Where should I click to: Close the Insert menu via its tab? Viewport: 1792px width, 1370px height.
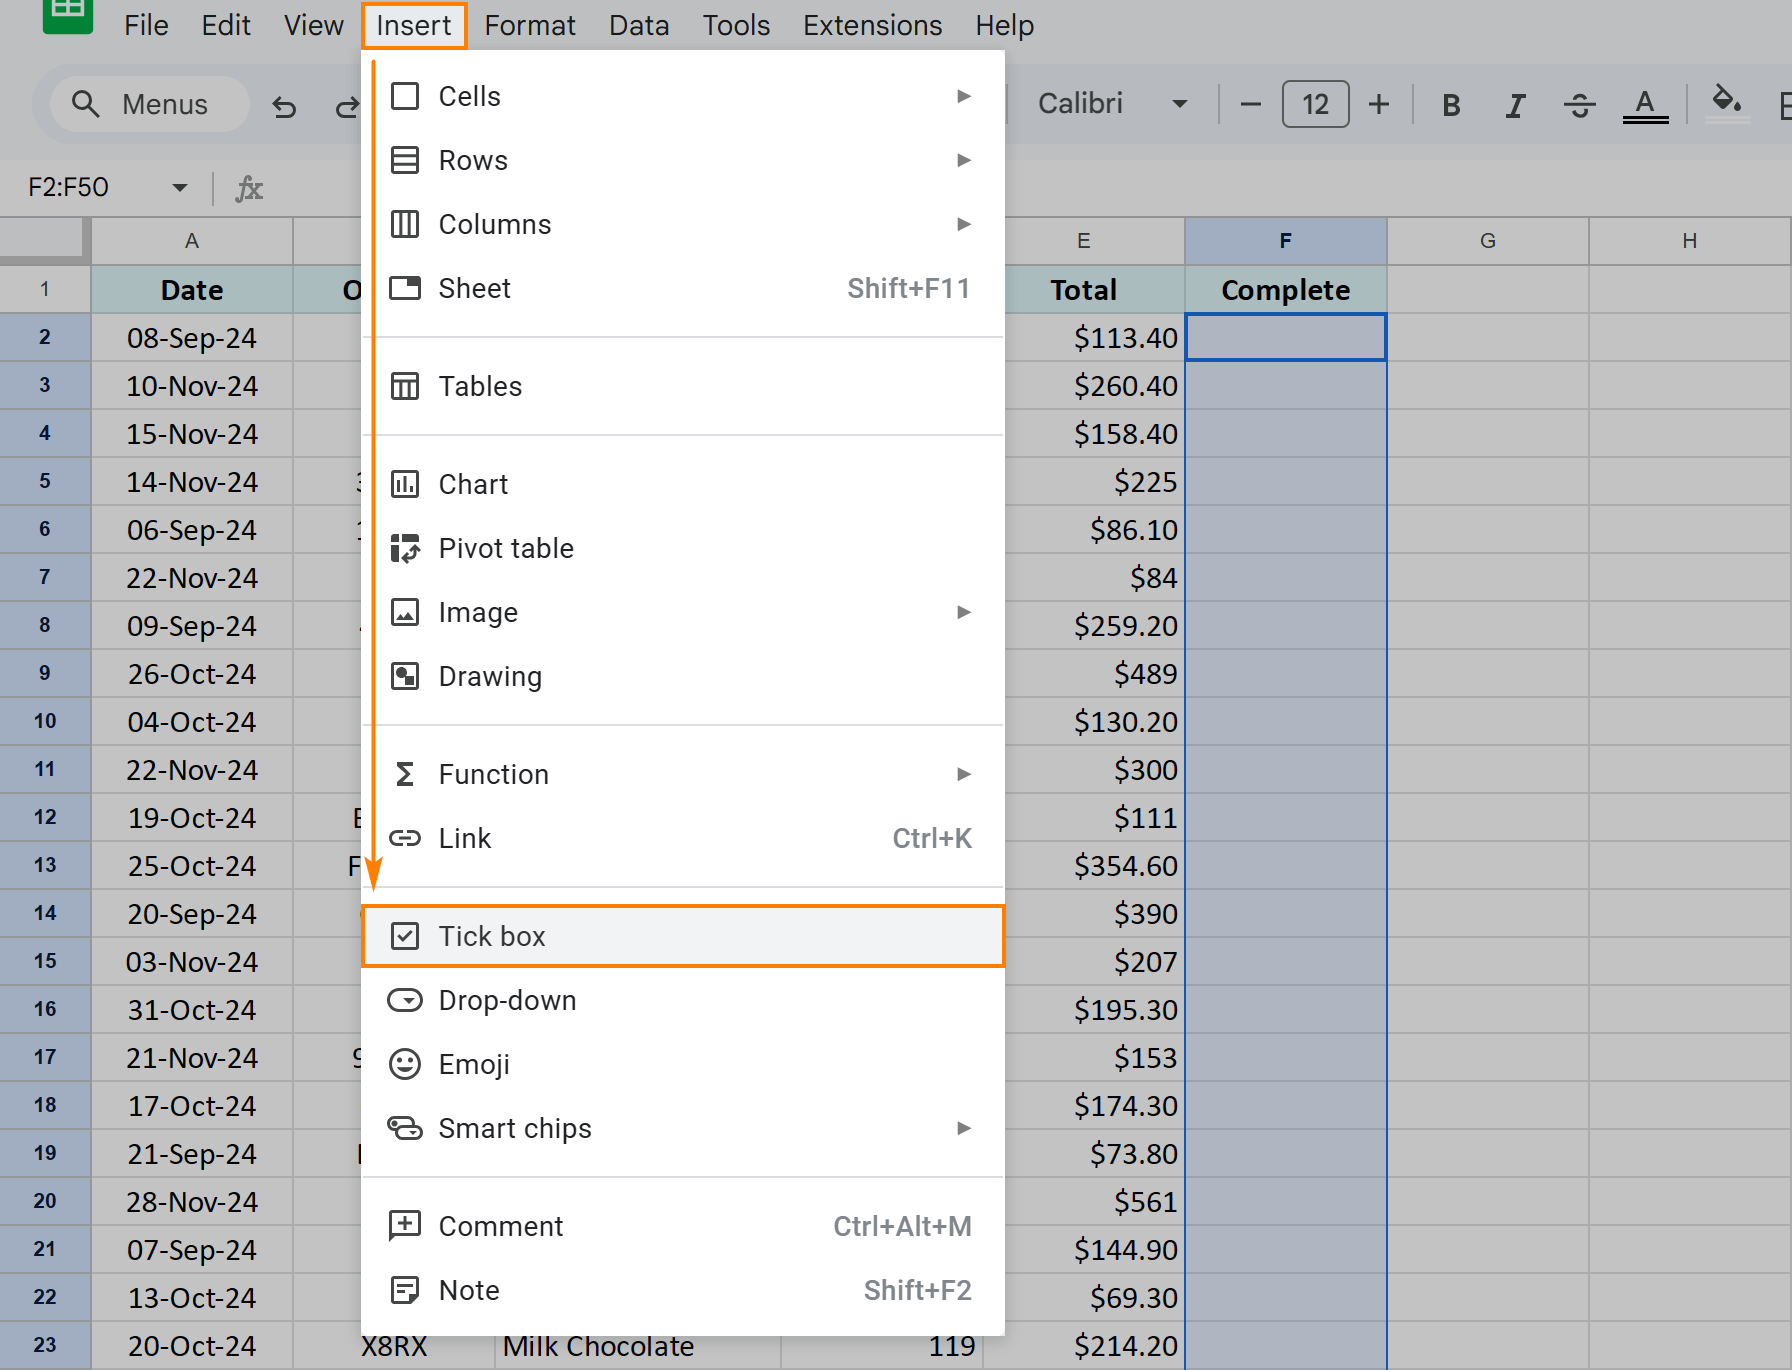[x=414, y=25]
